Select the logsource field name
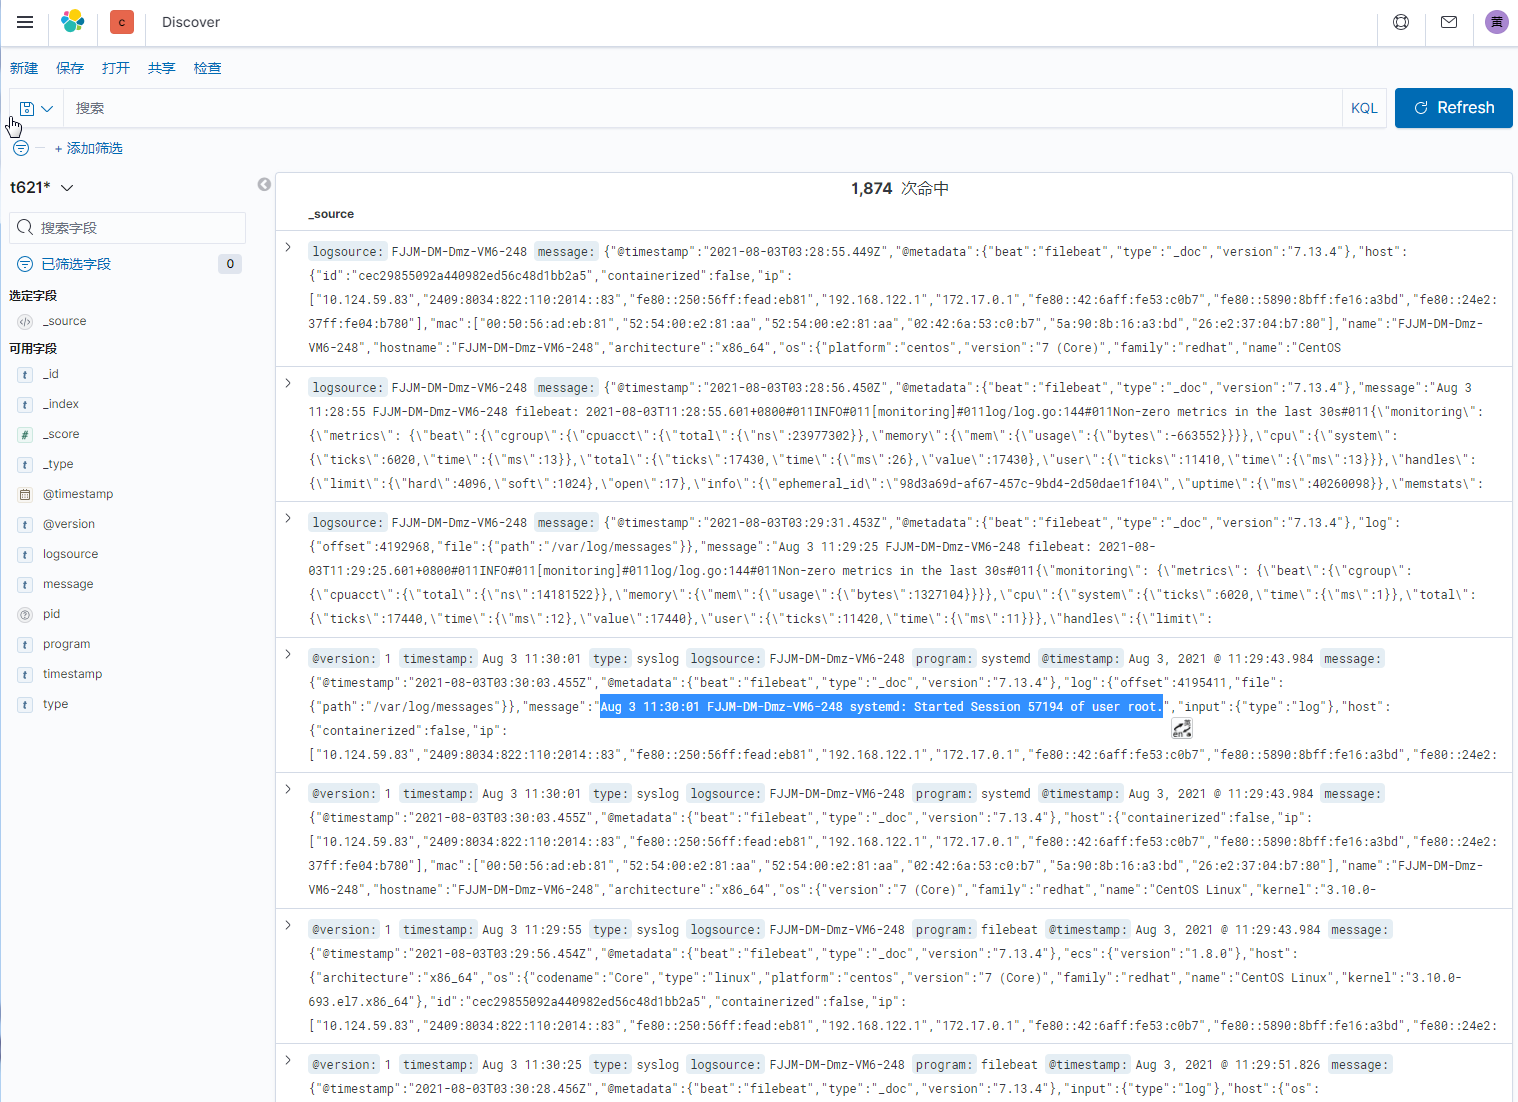Image resolution: width=1518 pixels, height=1102 pixels. (70, 555)
